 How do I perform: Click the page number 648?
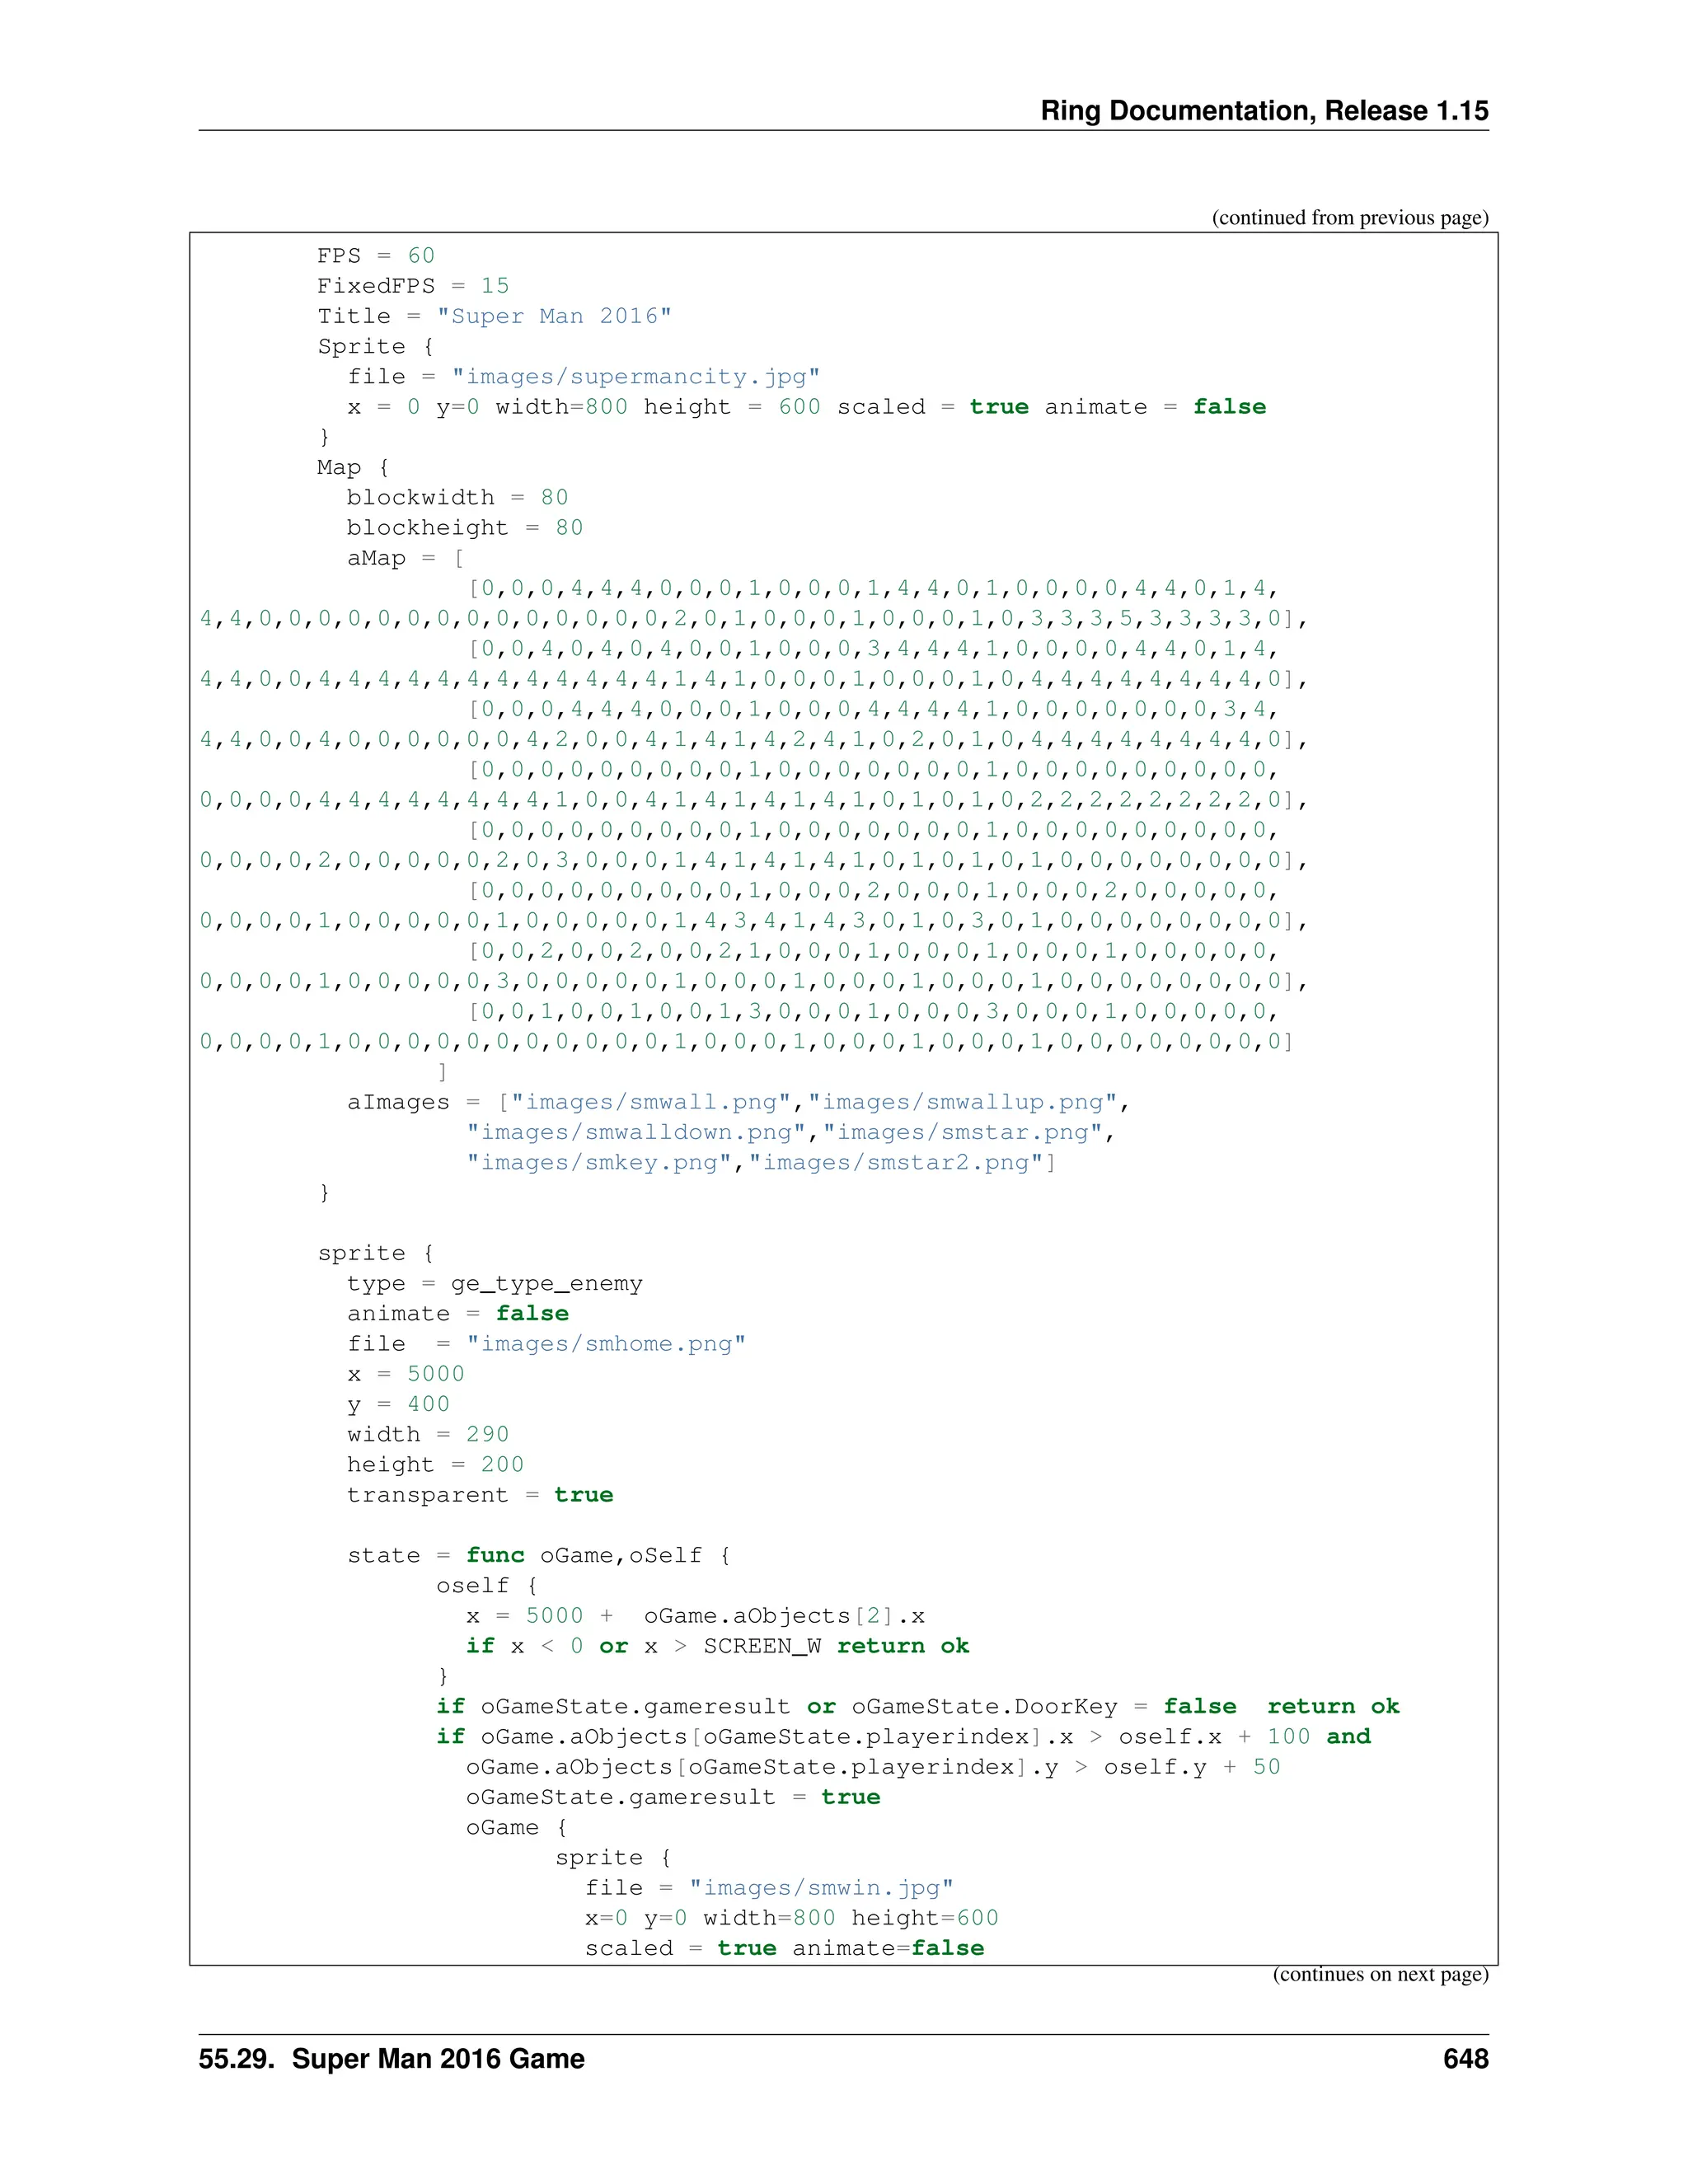point(1465,2058)
